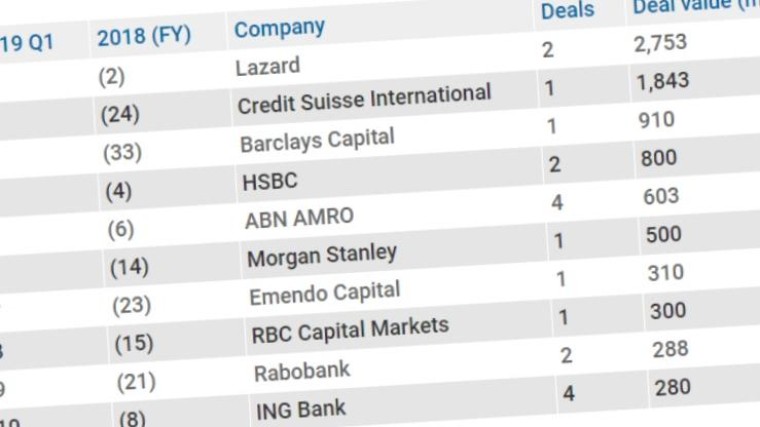Click ABN AMRO company name
Screen dimensions: 760x427
tap(299, 218)
